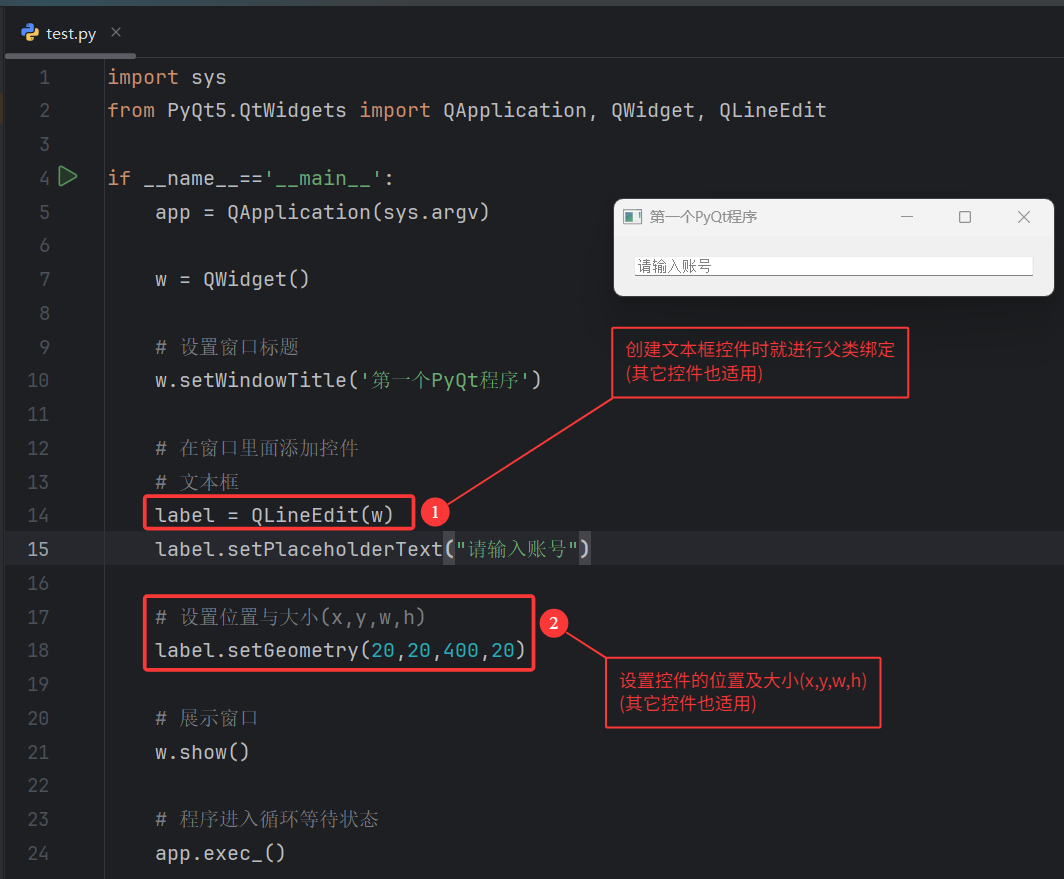Click label.setPlaceholderText code line
This screenshot has width=1064, height=879.
point(373,549)
